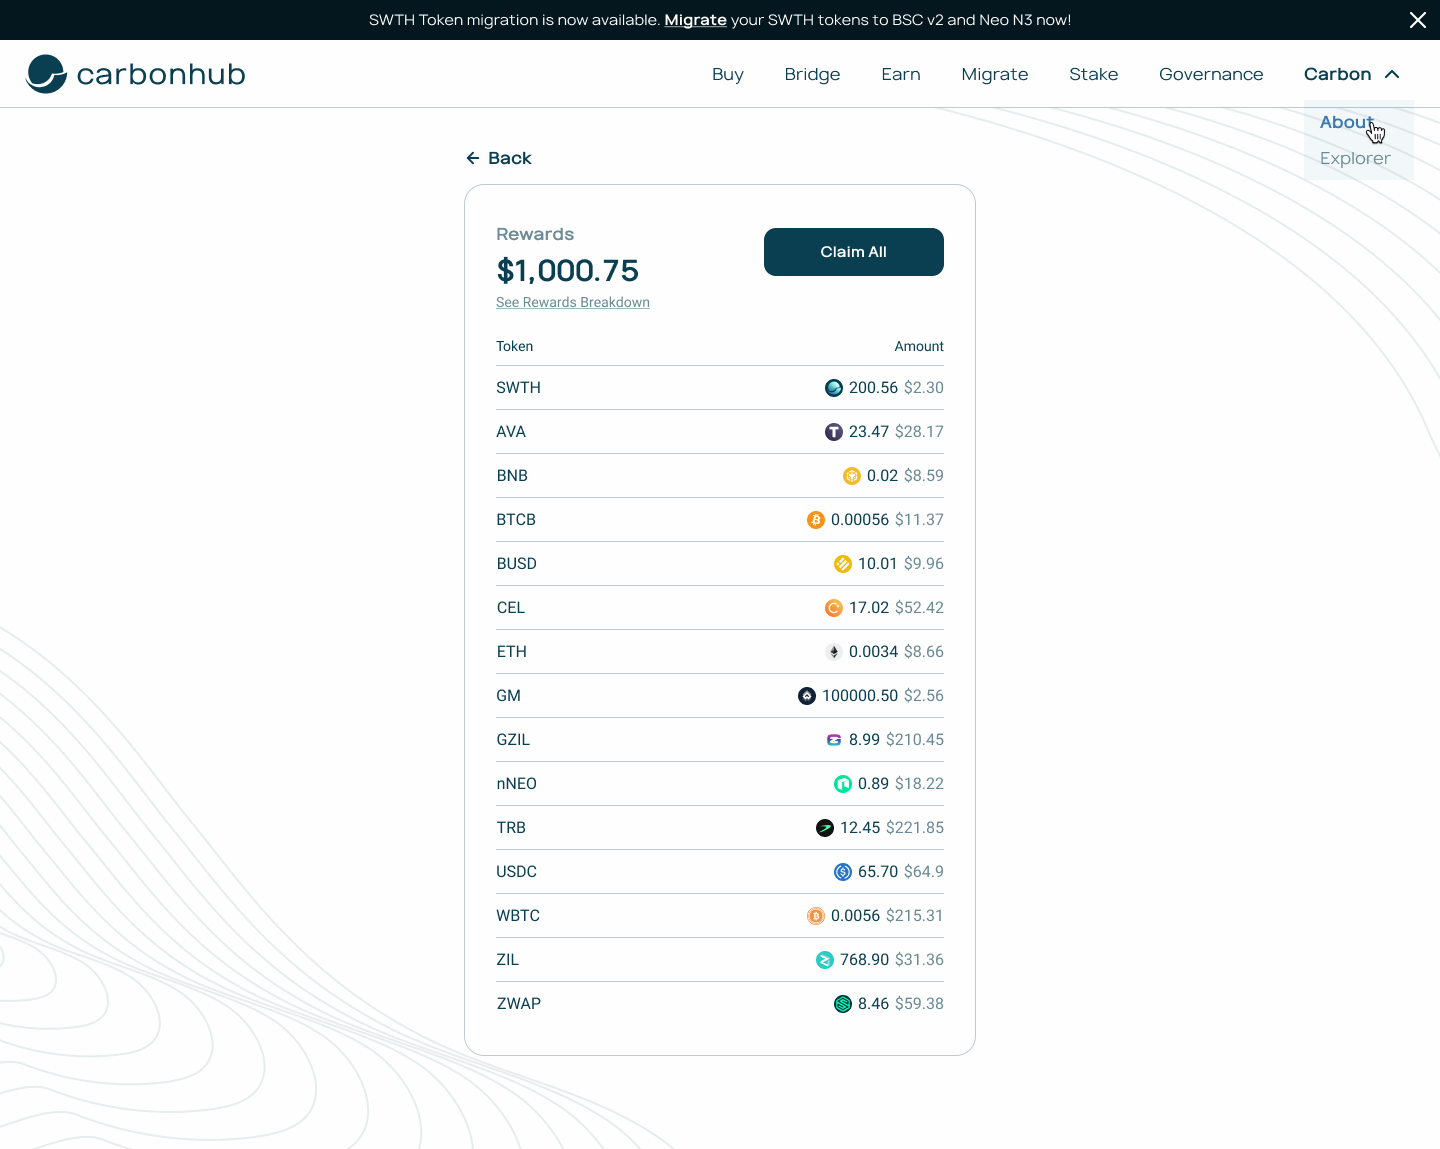This screenshot has width=1440, height=1149.
Task: Click the Carbon menu label
Action: (x=1337, y=74)
